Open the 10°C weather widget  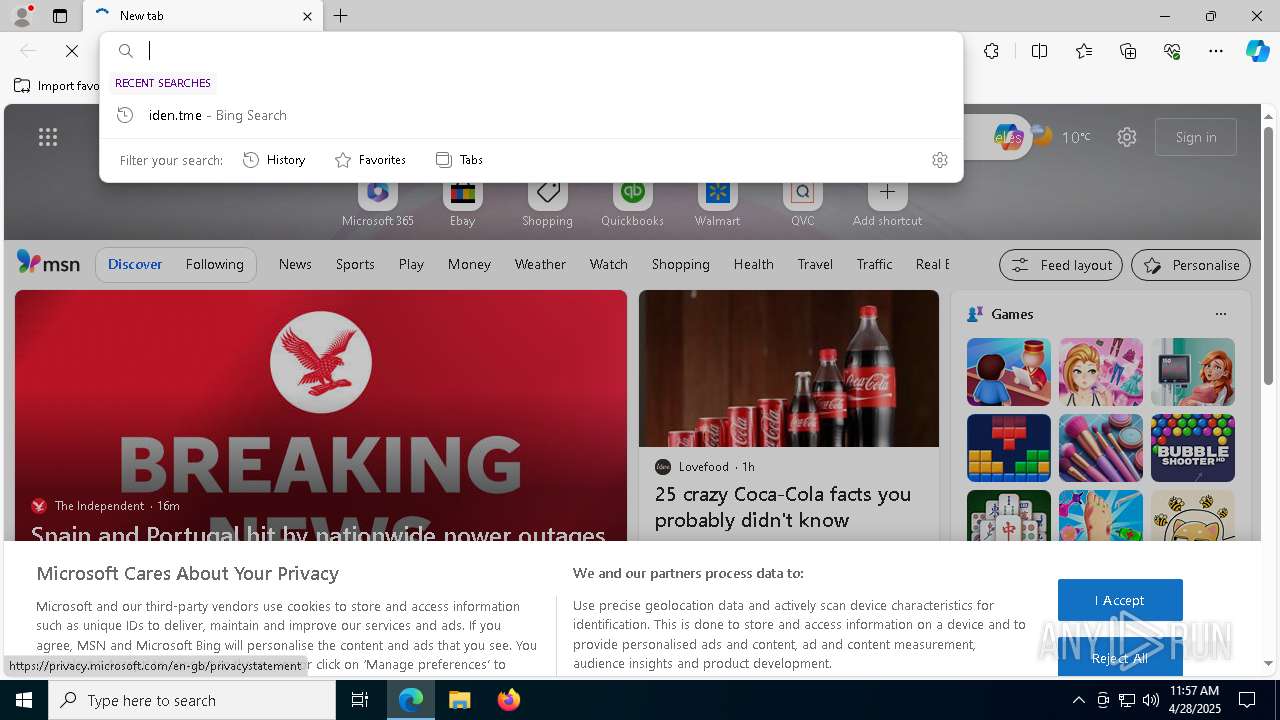1060,137
